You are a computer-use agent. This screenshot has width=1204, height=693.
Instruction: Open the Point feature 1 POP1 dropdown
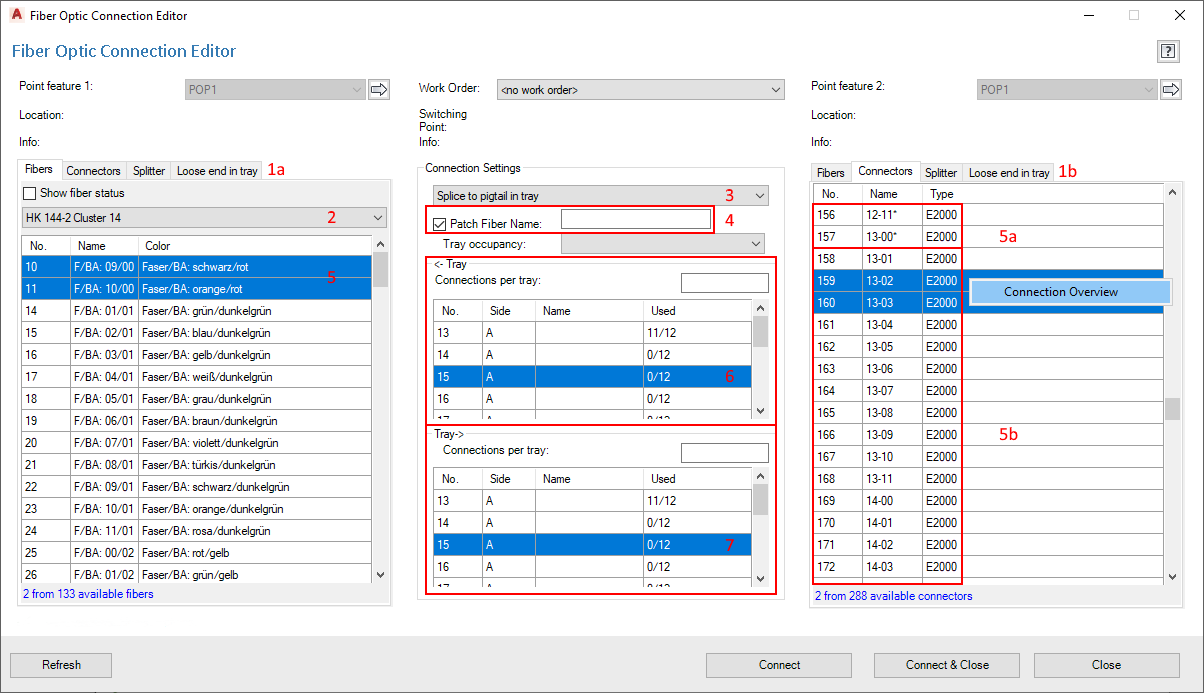point(275,90)
